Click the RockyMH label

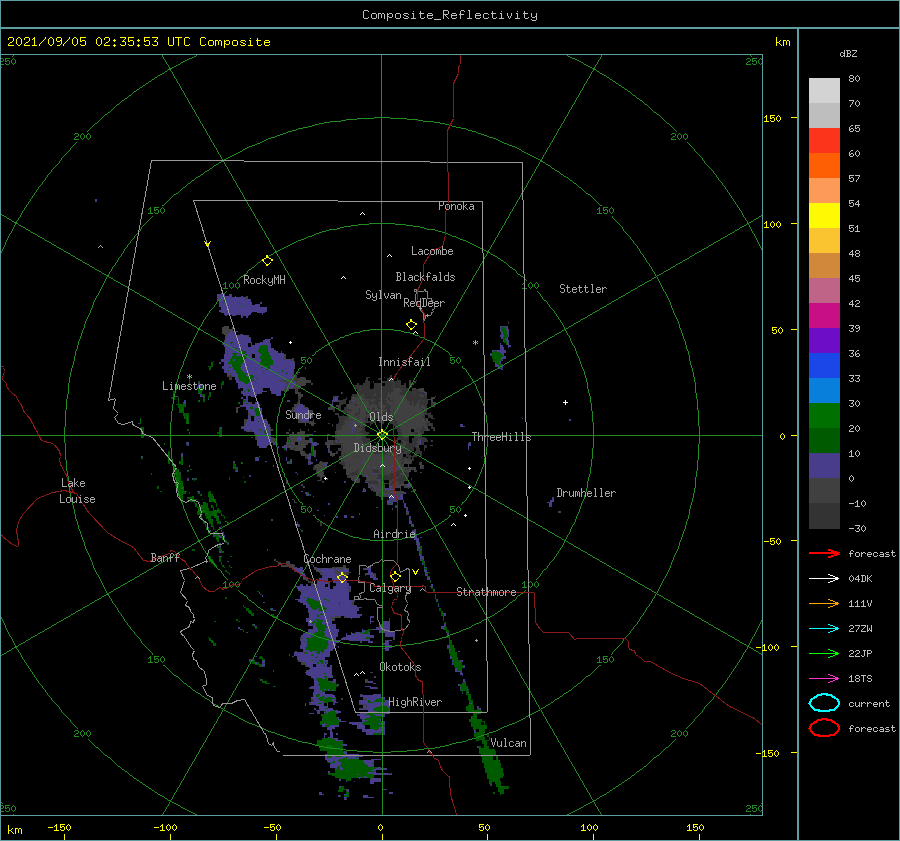(264, 280)
